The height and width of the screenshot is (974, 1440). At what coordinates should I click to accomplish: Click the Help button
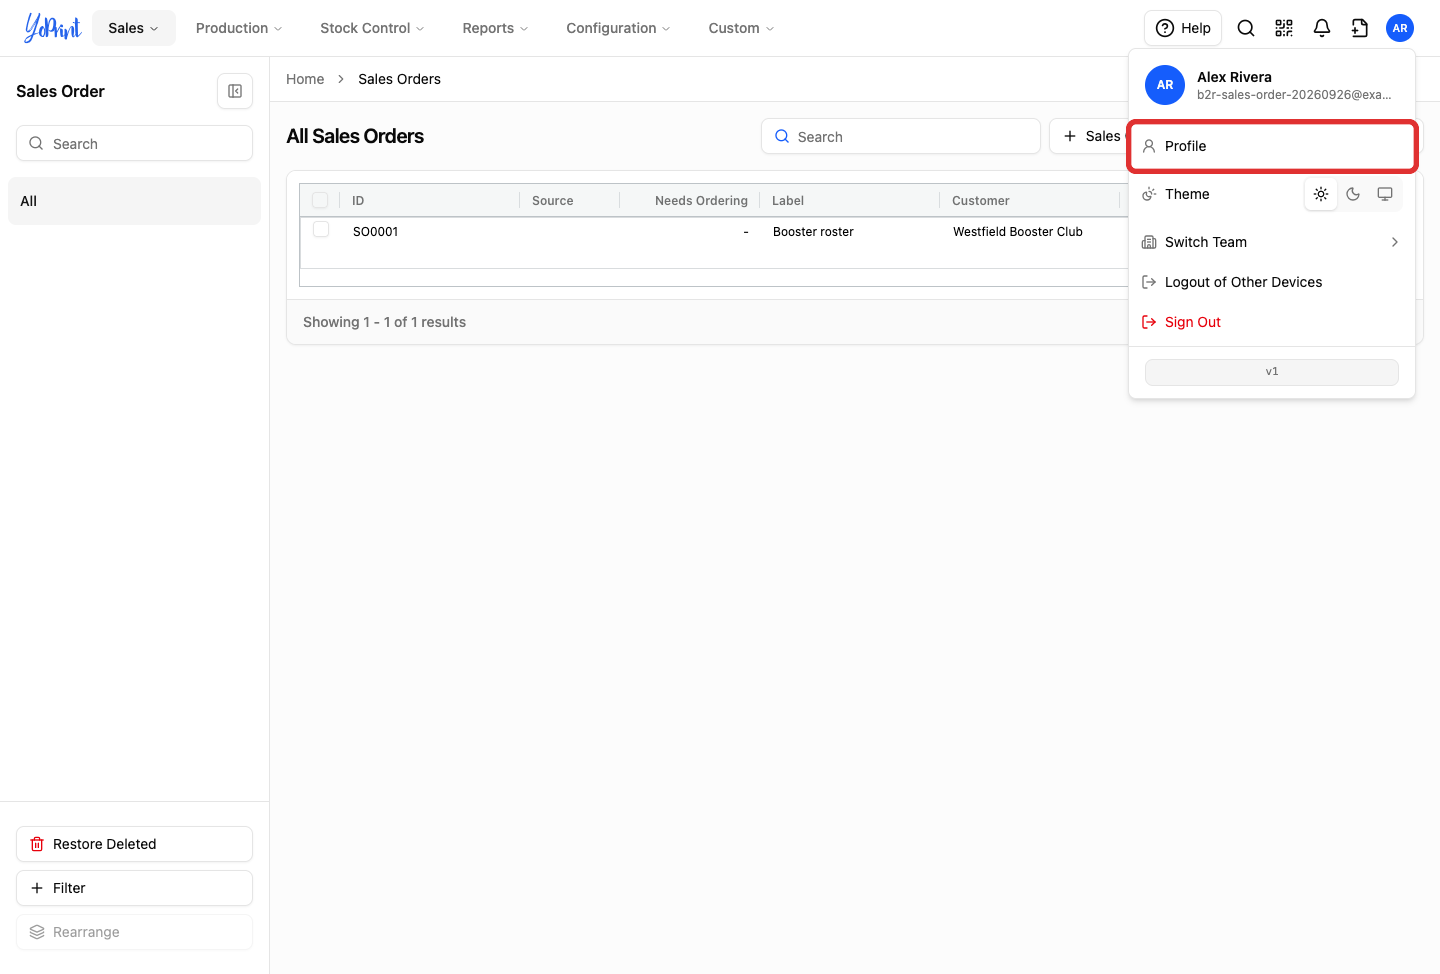[1183, 28]
